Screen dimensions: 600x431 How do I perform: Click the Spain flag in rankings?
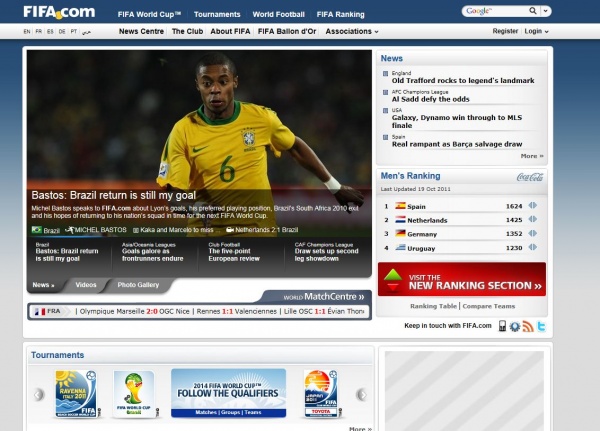[x=400, y=206]
